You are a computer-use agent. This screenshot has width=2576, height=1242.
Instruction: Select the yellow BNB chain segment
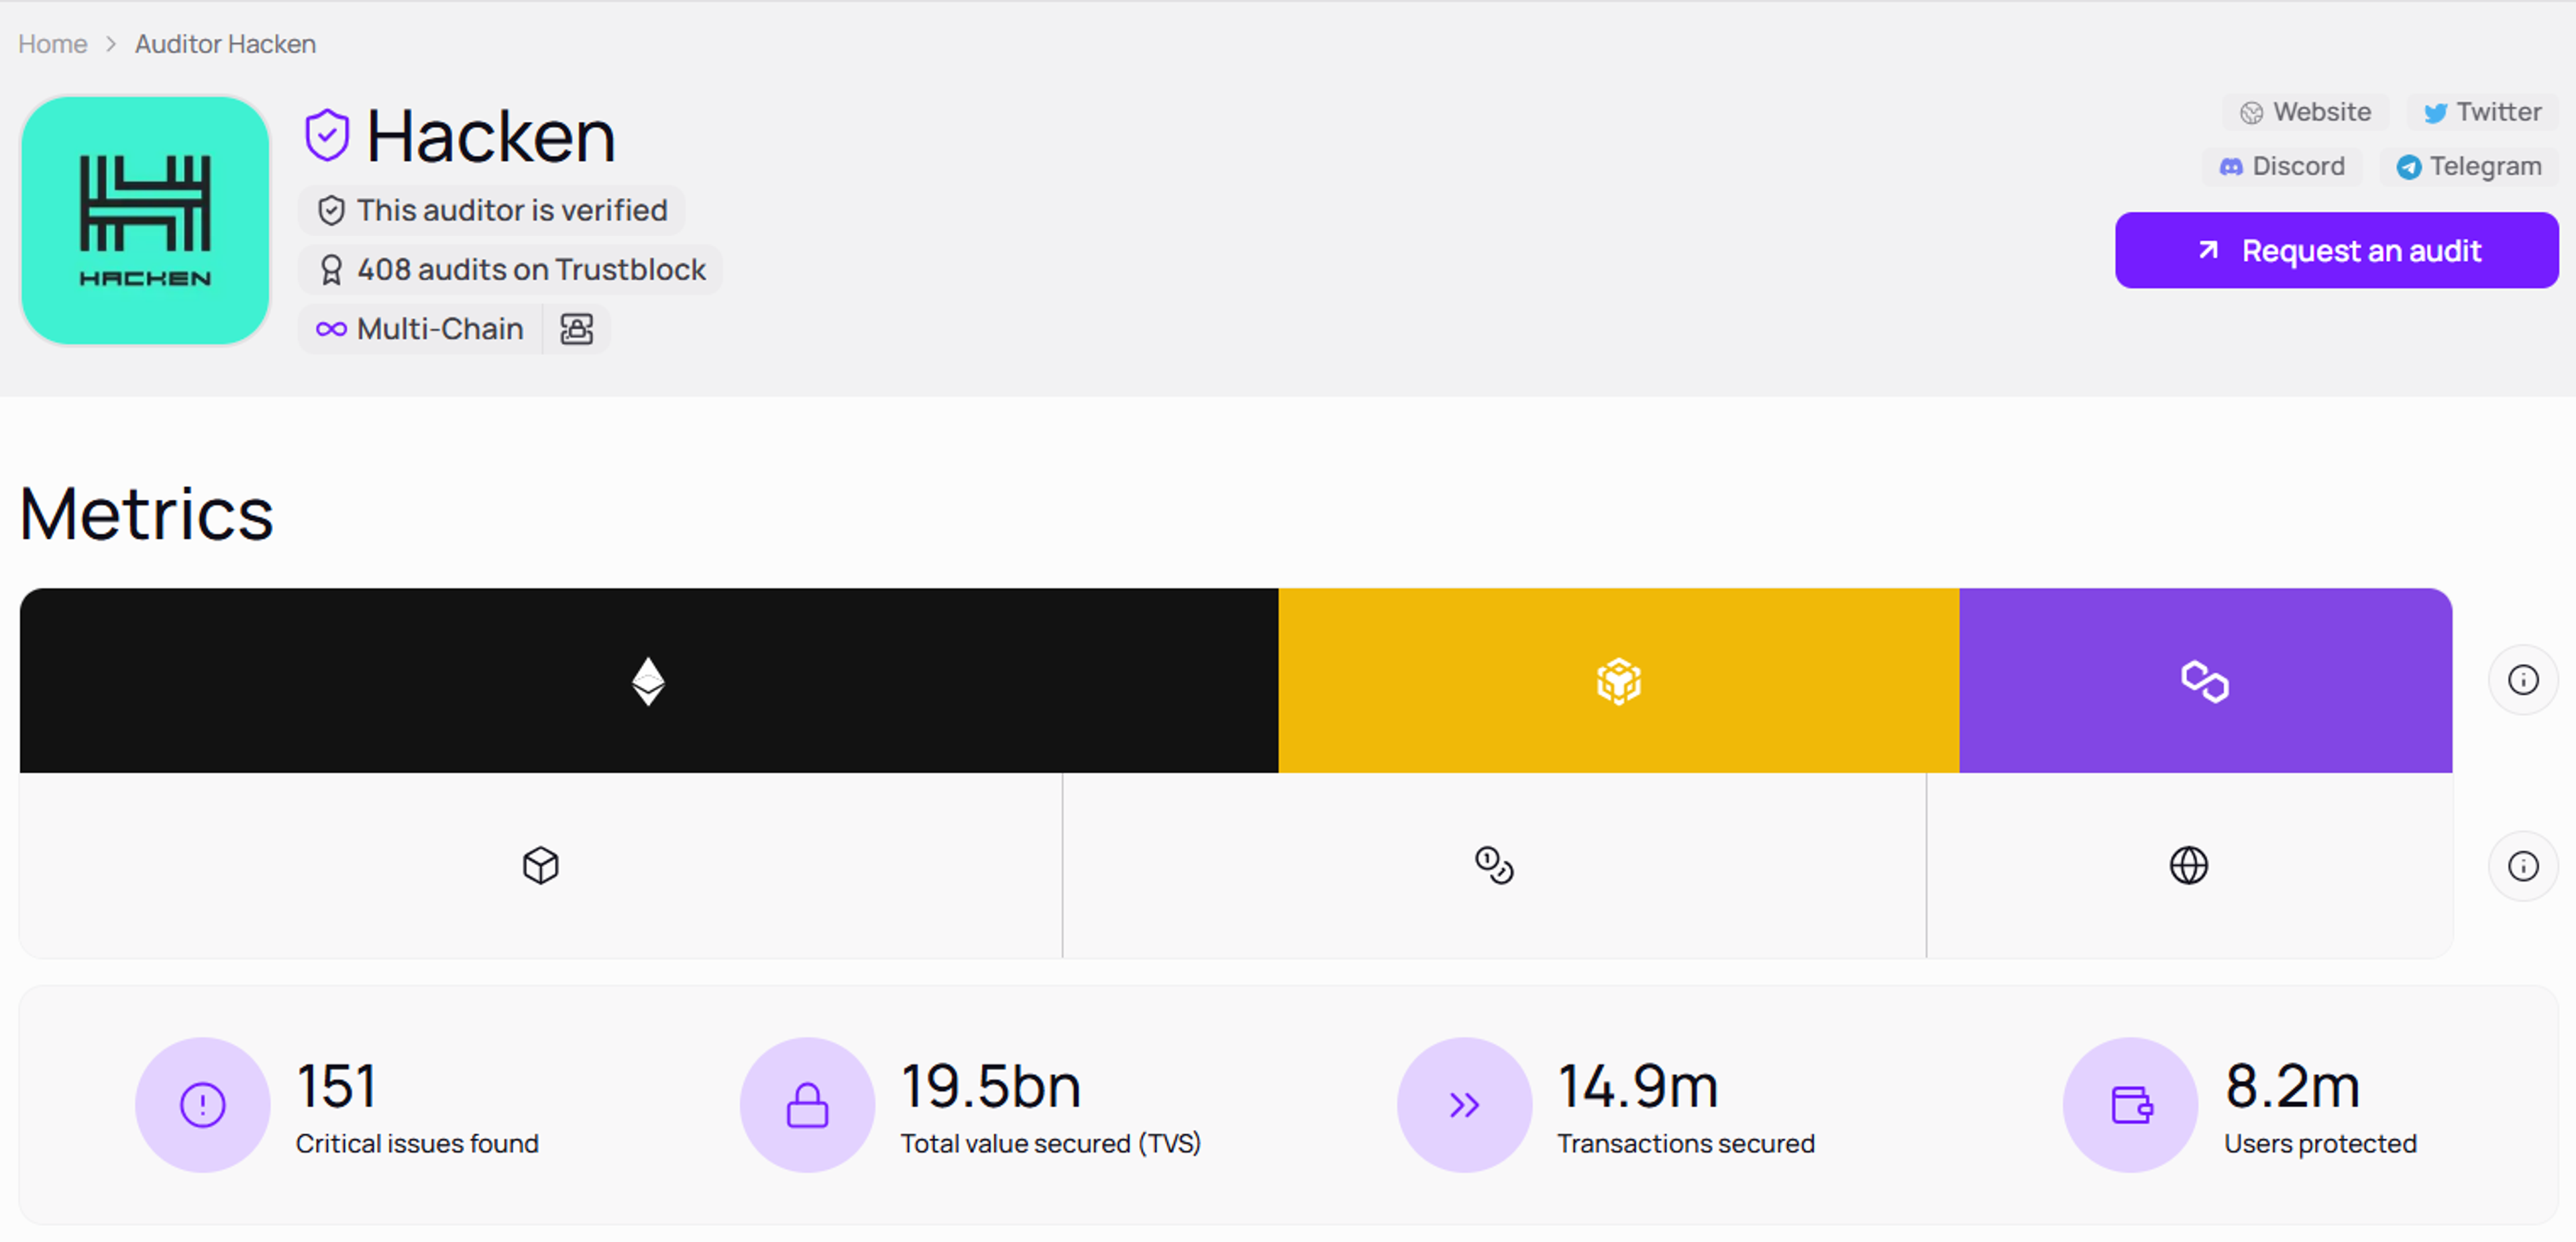click(x=1618, y=680)
